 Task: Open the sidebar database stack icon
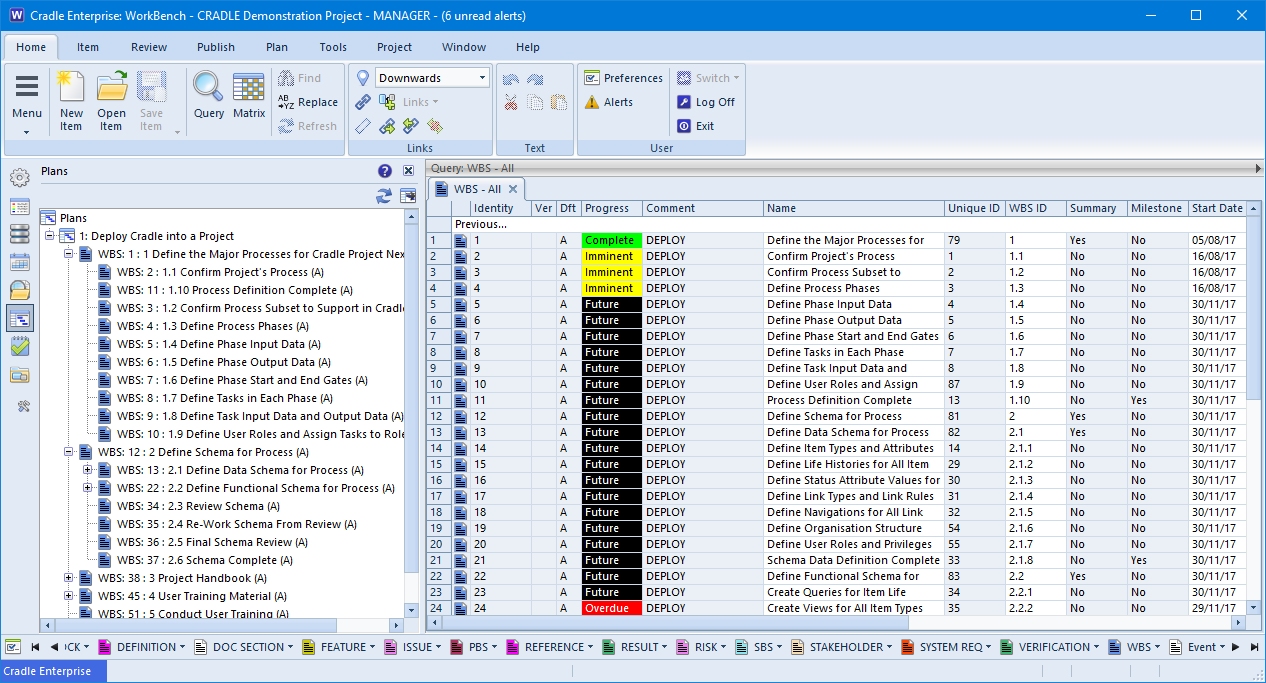coord(20,235)
